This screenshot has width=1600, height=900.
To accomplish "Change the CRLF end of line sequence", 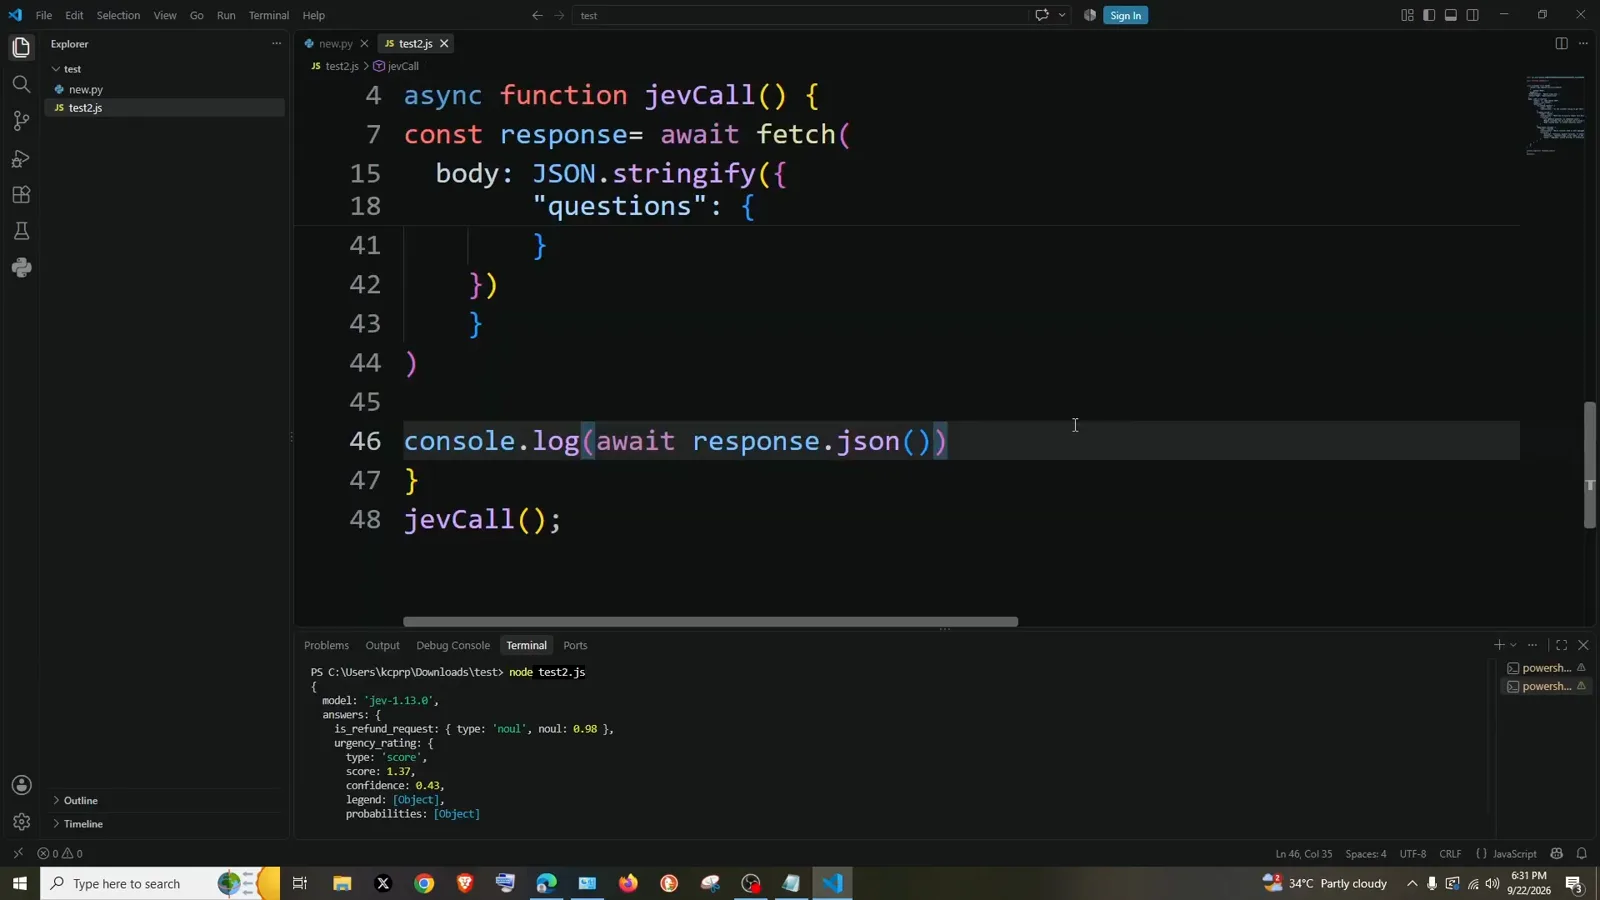I will point(1450,854).
